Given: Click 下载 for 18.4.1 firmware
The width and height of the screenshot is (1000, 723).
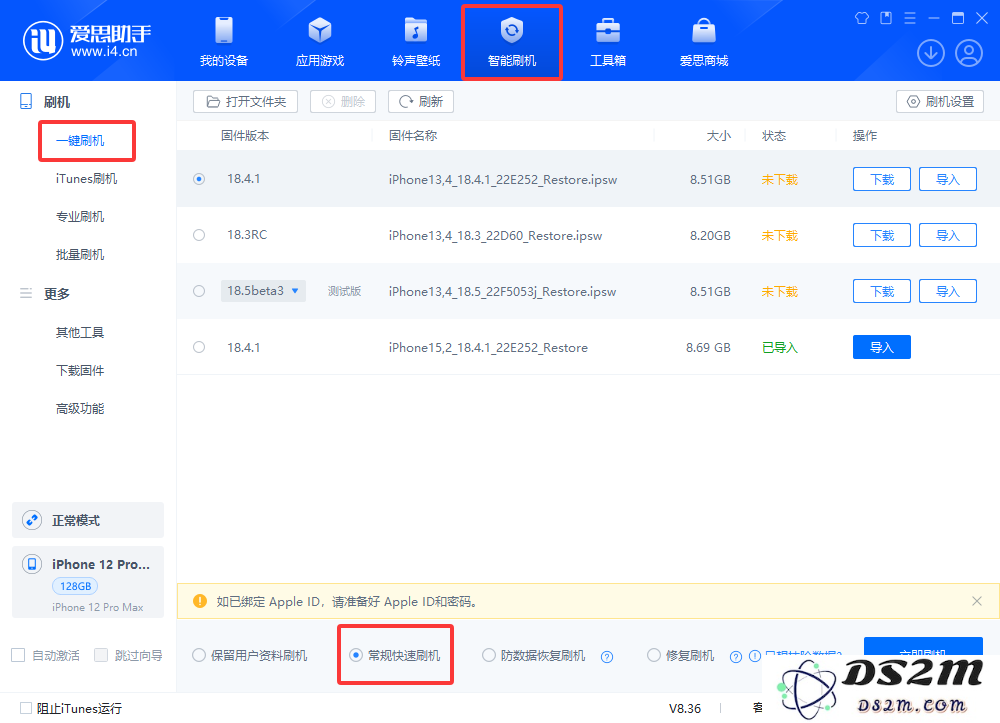Looking at the screenshot, I should (882, 179).
